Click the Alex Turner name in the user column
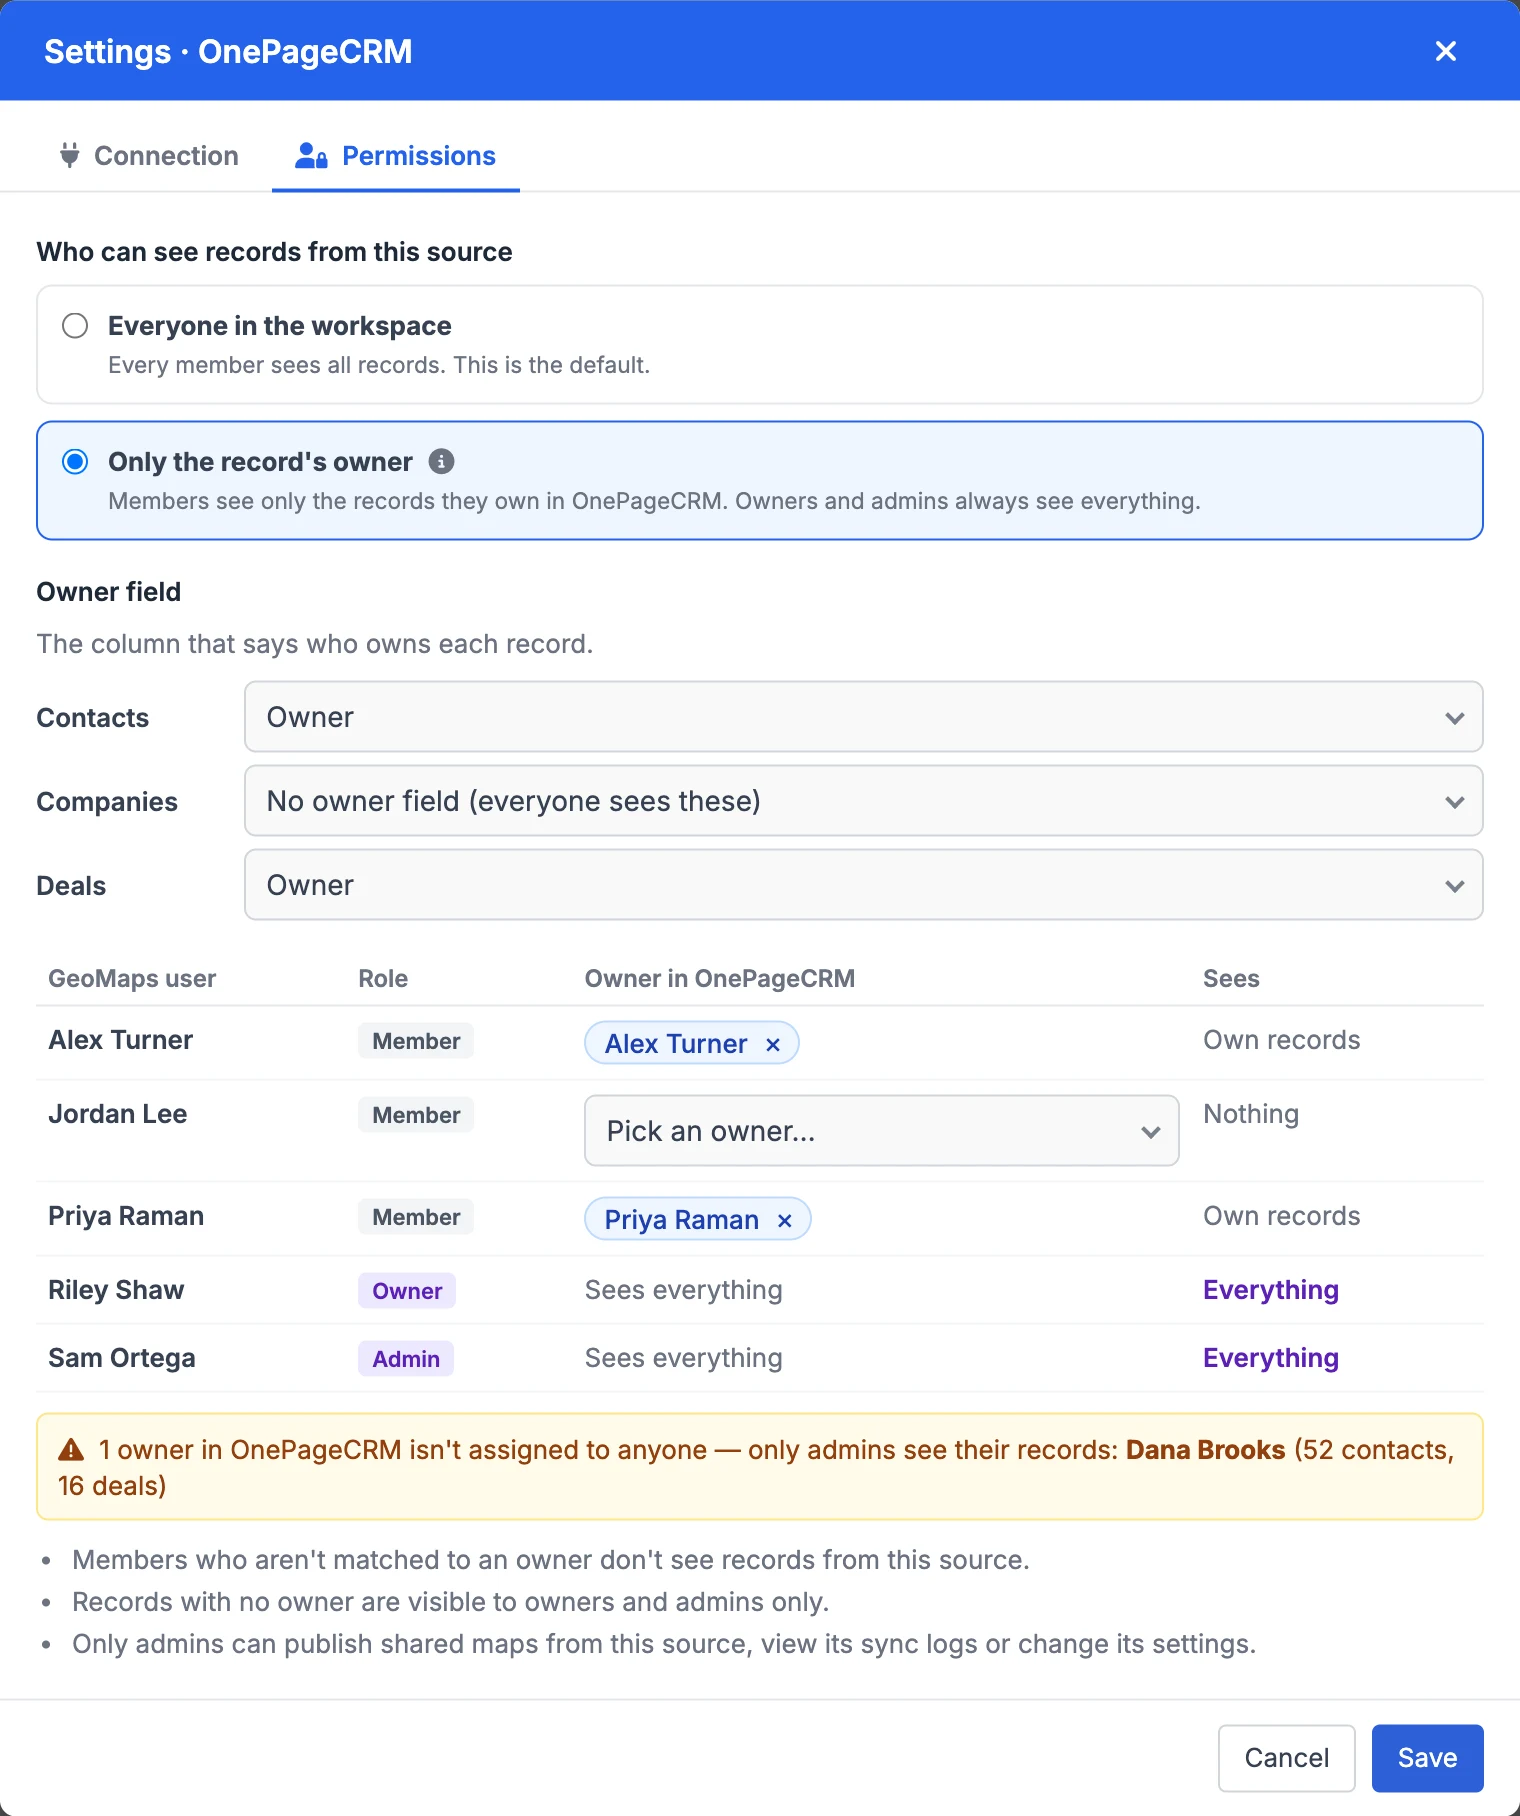 [x=121, y=1040]
